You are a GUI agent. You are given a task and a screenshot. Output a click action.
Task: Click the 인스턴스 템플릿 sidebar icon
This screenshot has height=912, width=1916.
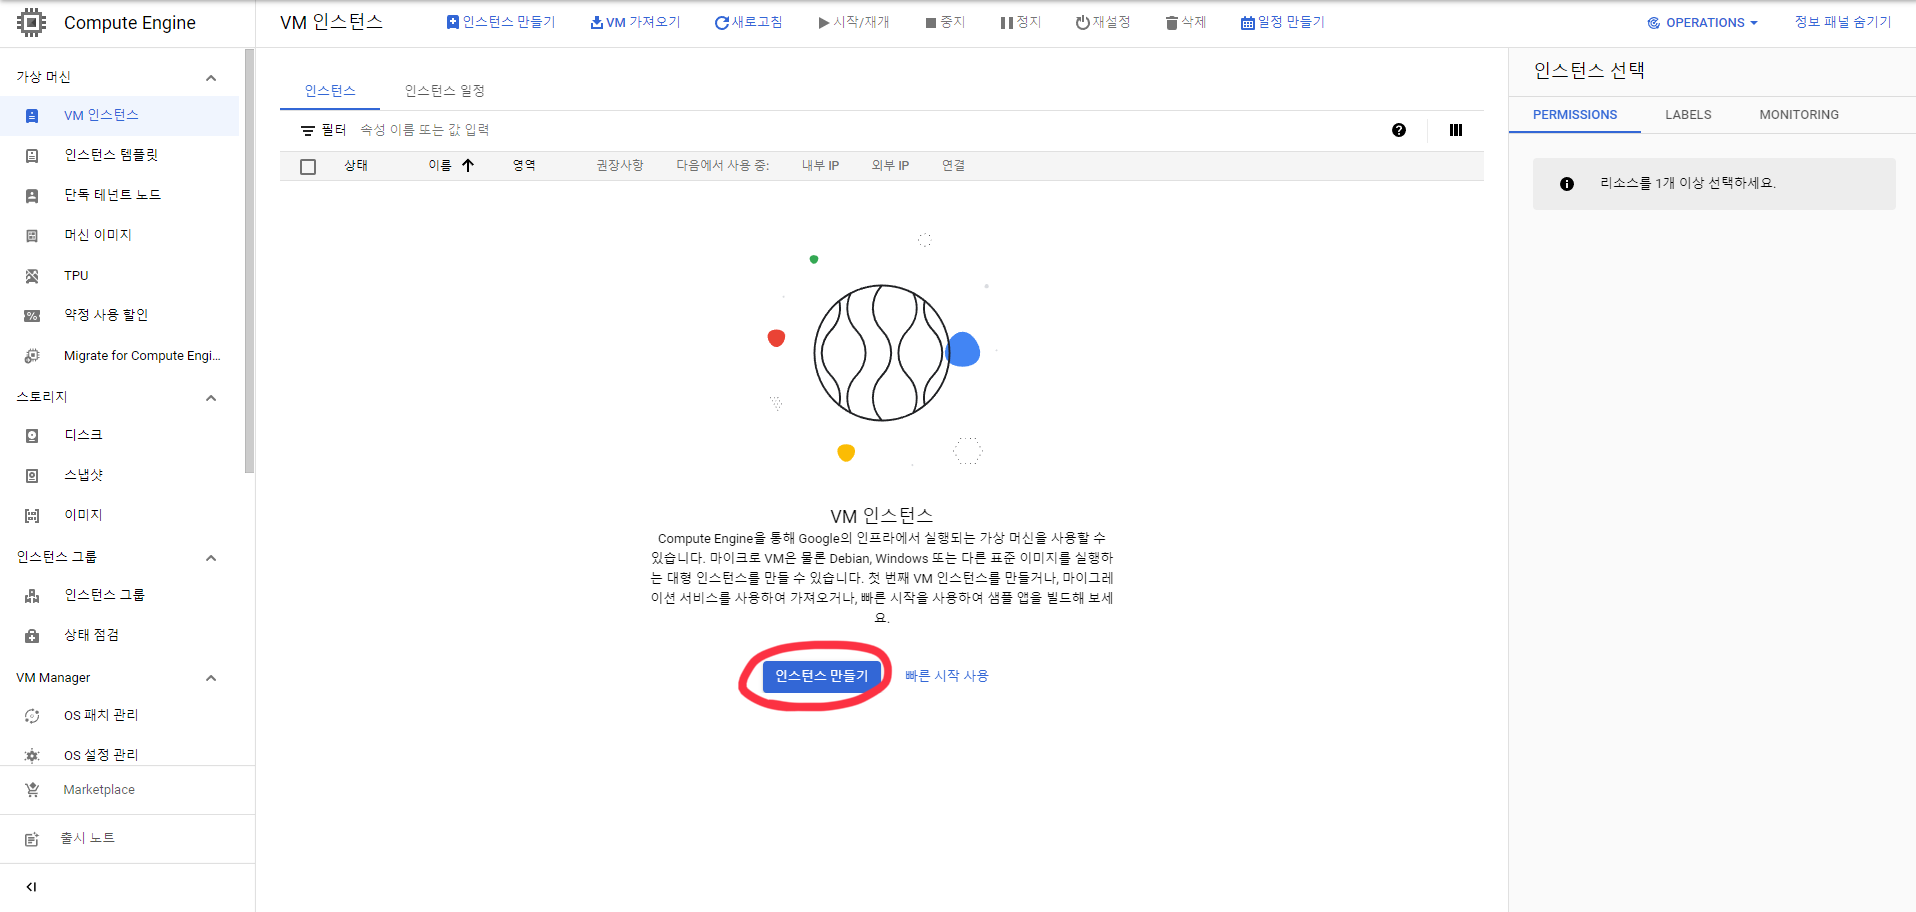32,156
